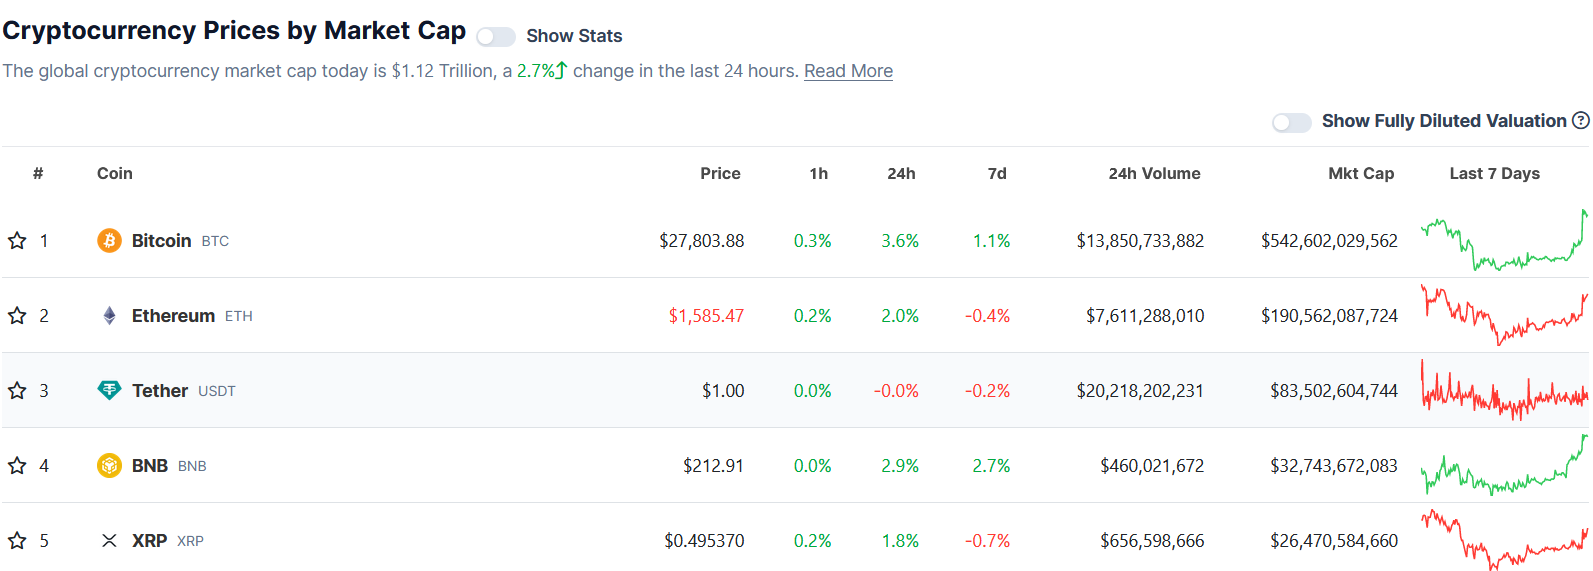1593x571 pixels.
Task: Open the Bitcoin coin page link
Action: tap(161, 241)
